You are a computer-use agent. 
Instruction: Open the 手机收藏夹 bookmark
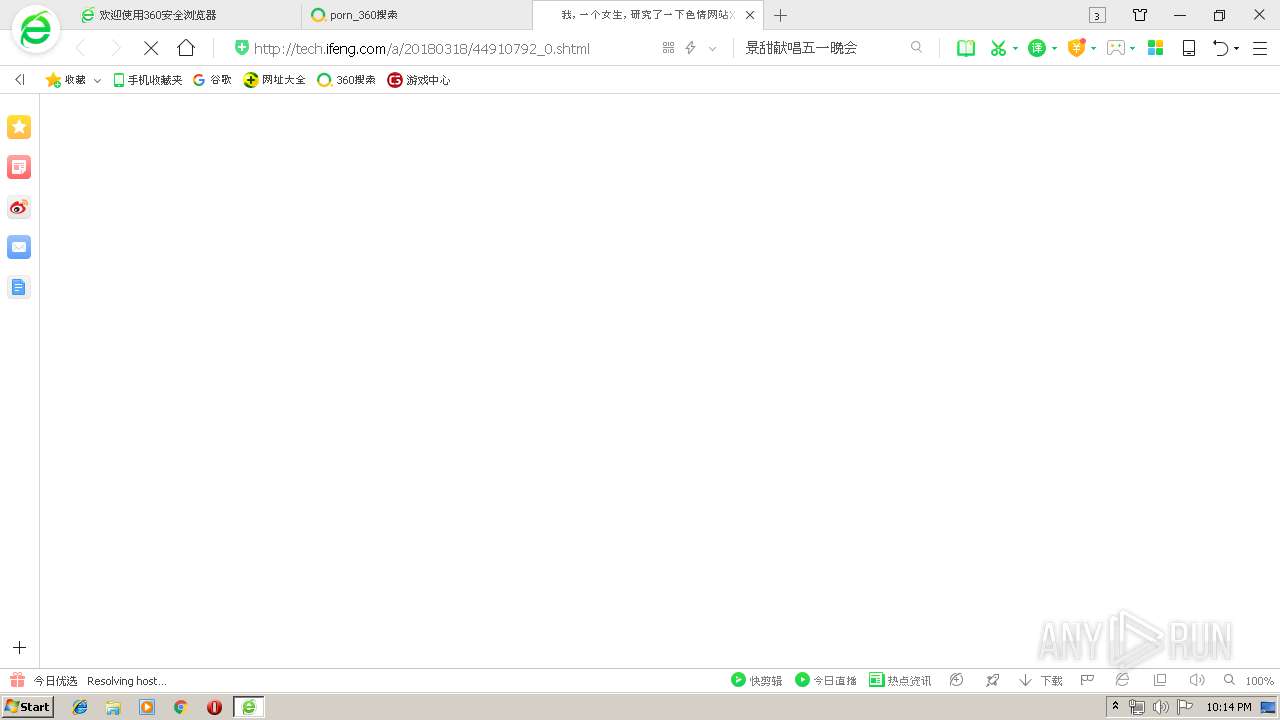[x=147, y=80]
